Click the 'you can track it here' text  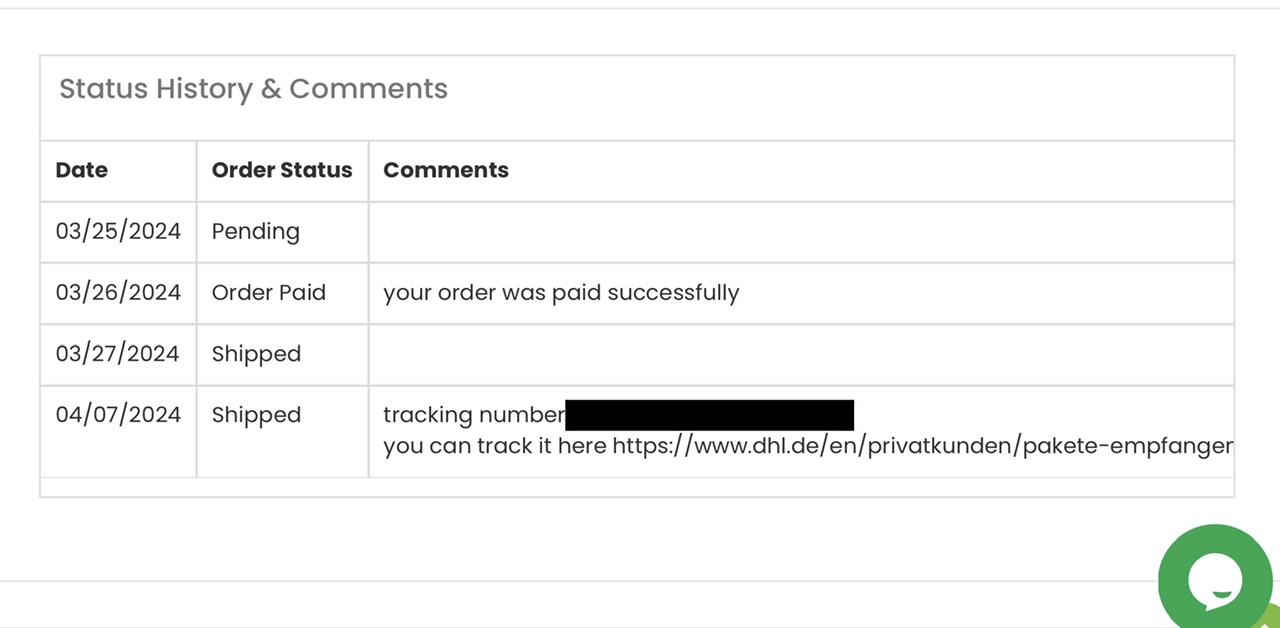495,446
